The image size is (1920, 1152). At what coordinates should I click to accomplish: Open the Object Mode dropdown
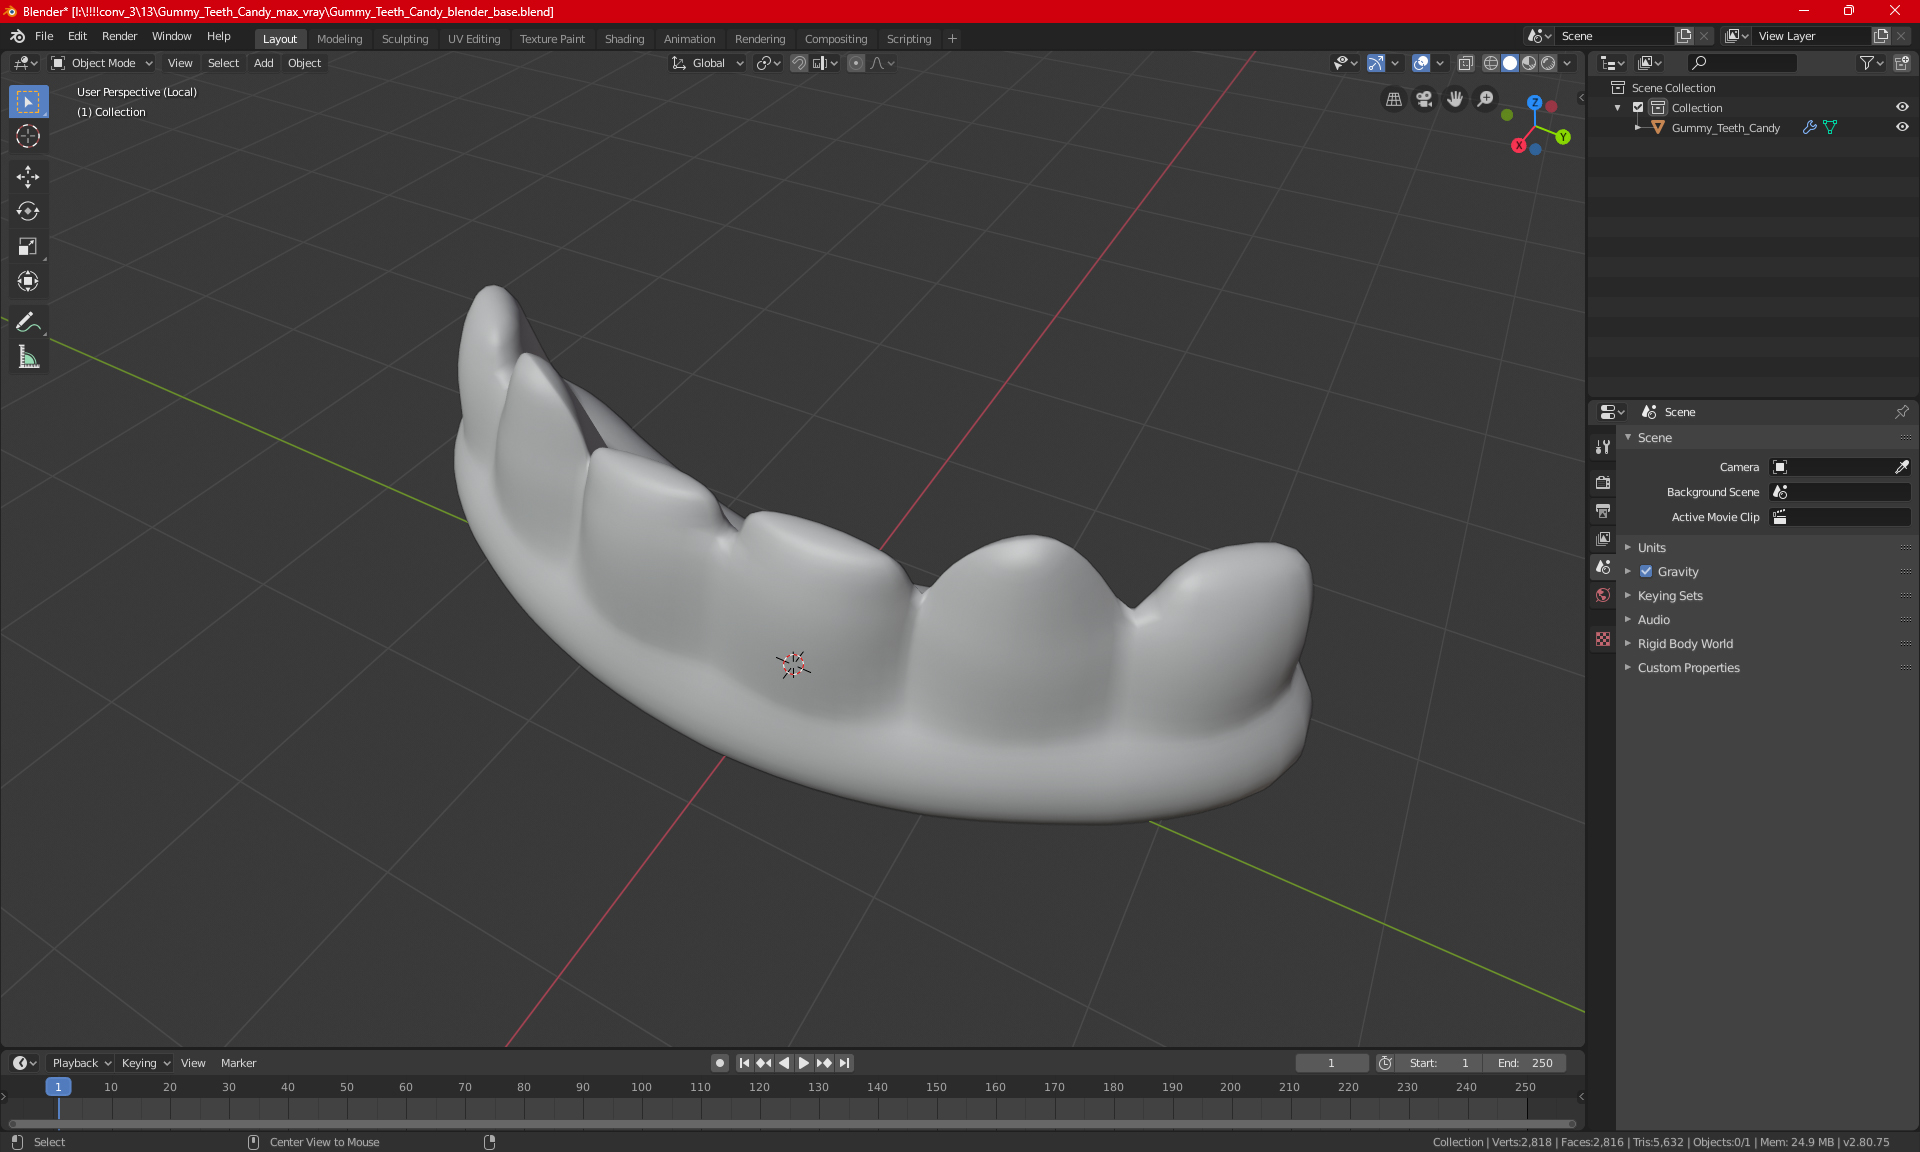click(102, 63)
